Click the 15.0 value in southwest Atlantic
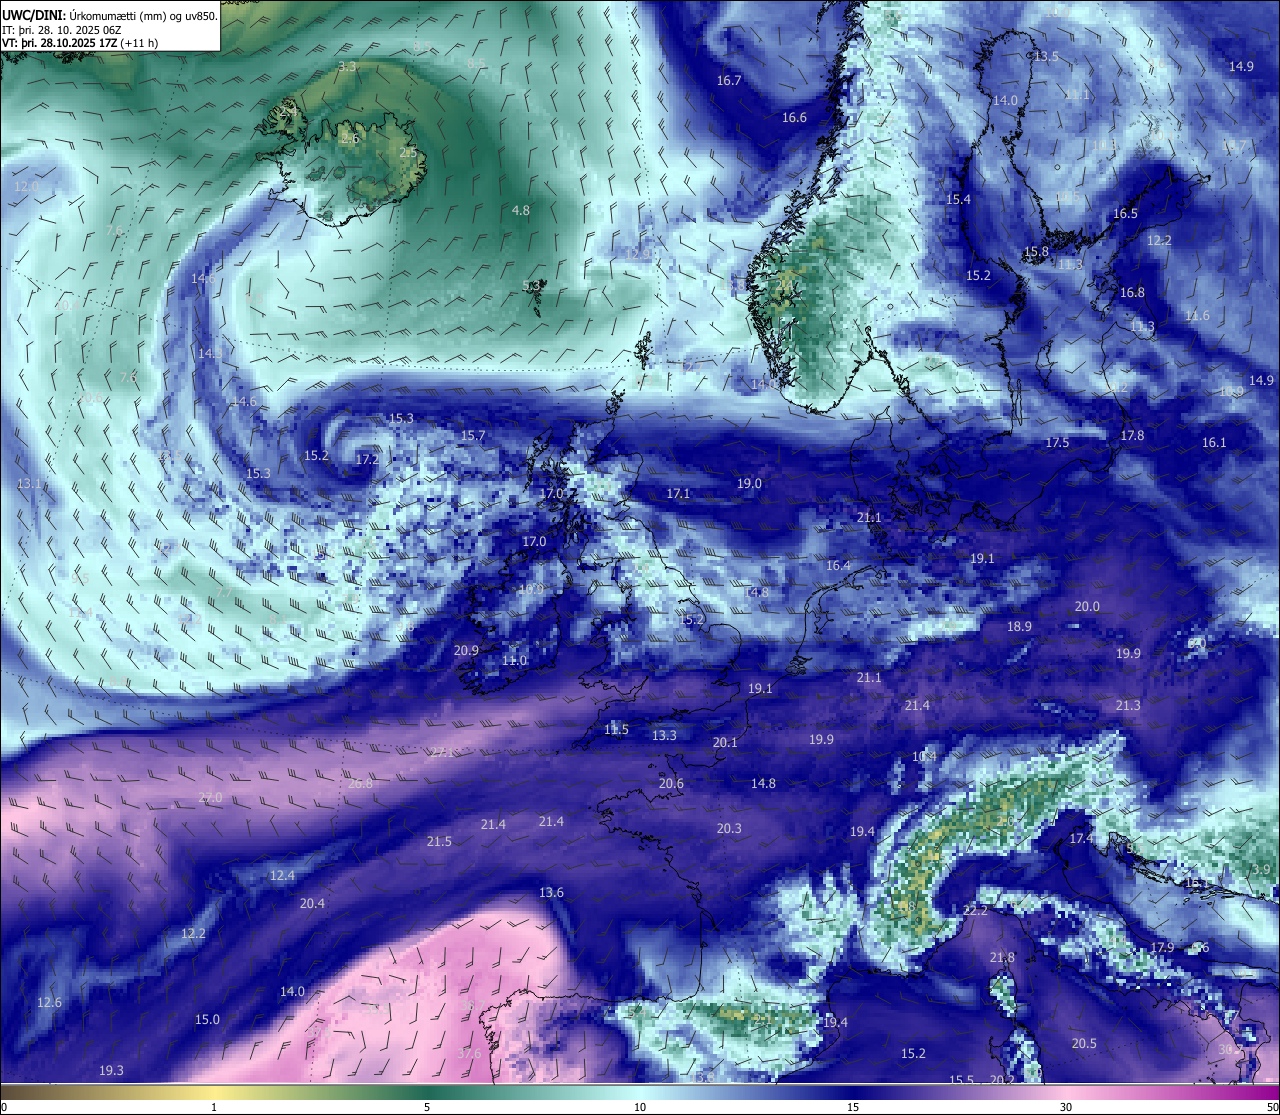Image resolution: width=1280 pixels, height=1115 pixels. coord(207,1020)
